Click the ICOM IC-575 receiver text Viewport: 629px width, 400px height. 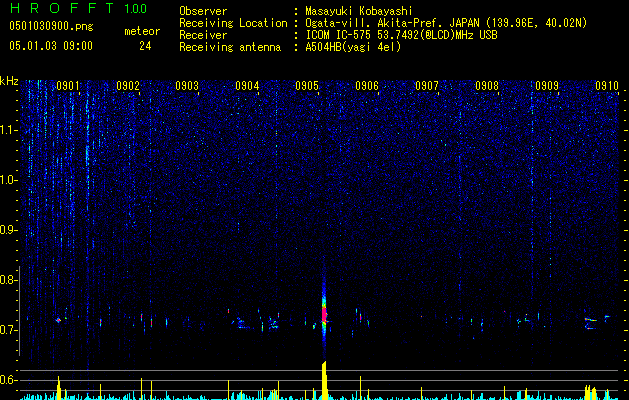pos(401,35)
